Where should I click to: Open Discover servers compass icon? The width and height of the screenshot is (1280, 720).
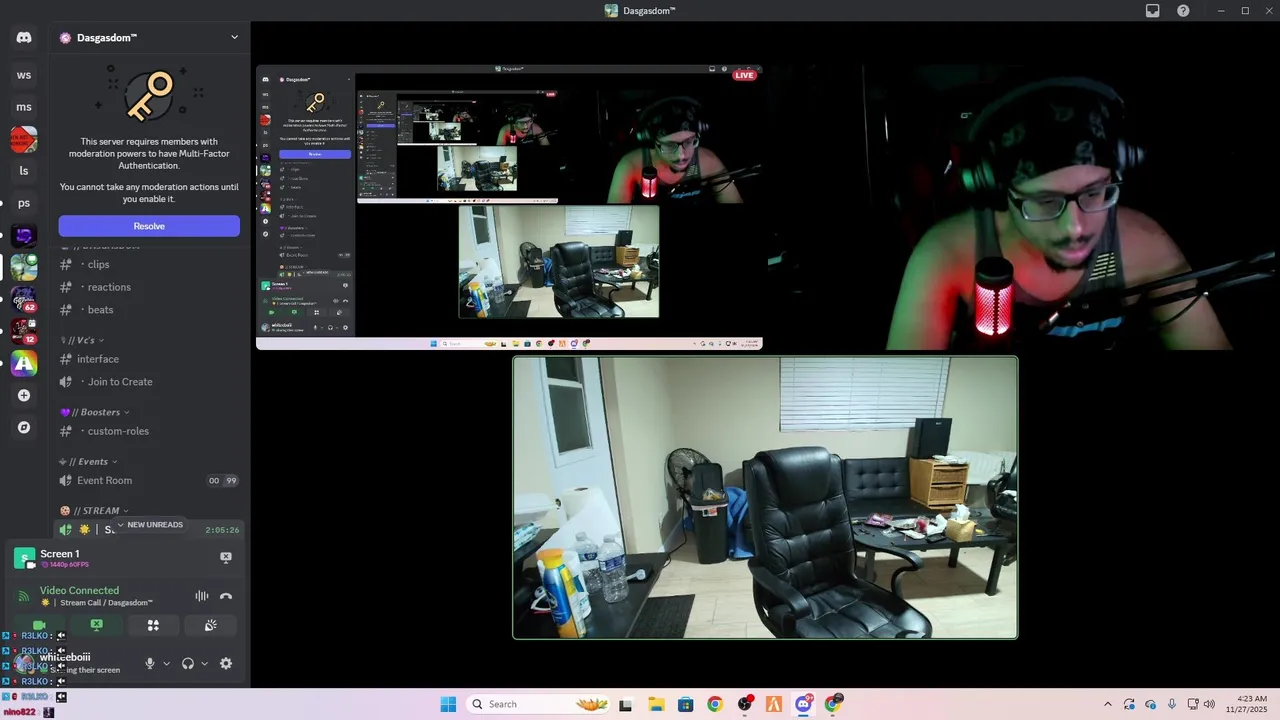(24, 427)
